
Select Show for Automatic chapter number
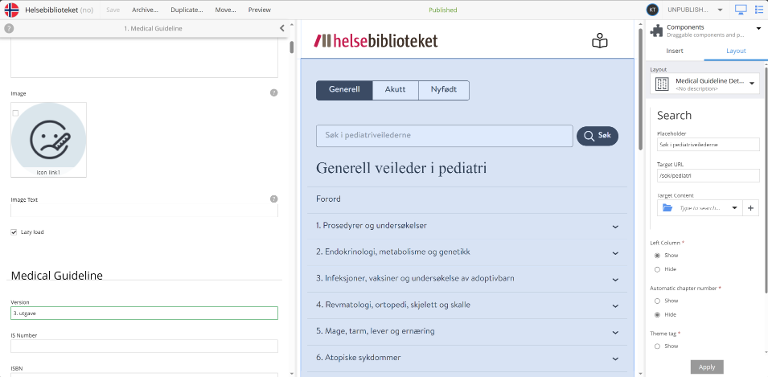click(657, 301)
